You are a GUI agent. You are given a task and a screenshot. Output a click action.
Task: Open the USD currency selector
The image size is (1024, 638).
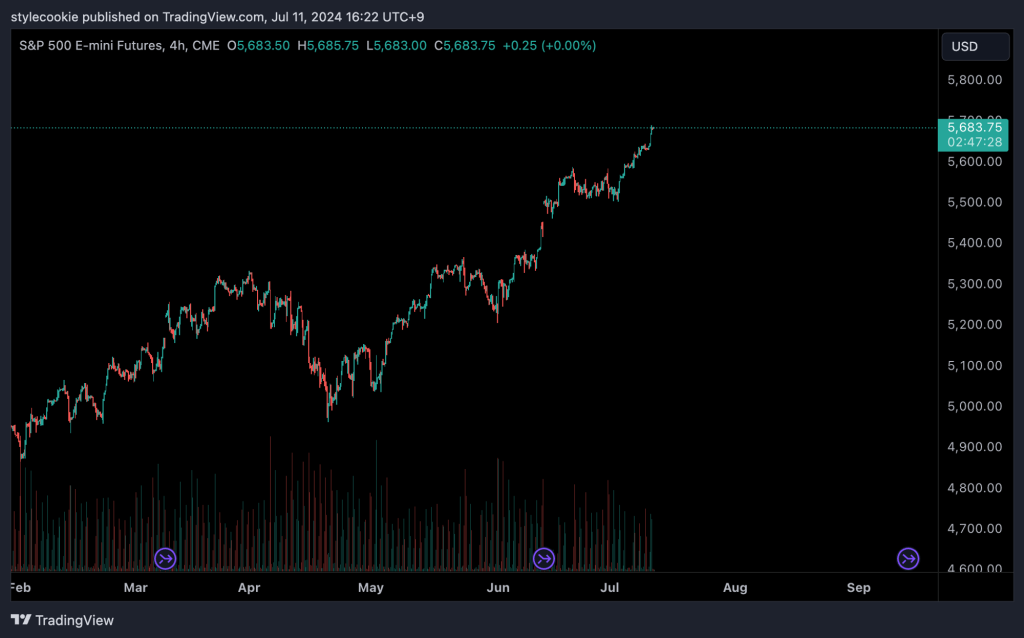click(x=974, y=47)
